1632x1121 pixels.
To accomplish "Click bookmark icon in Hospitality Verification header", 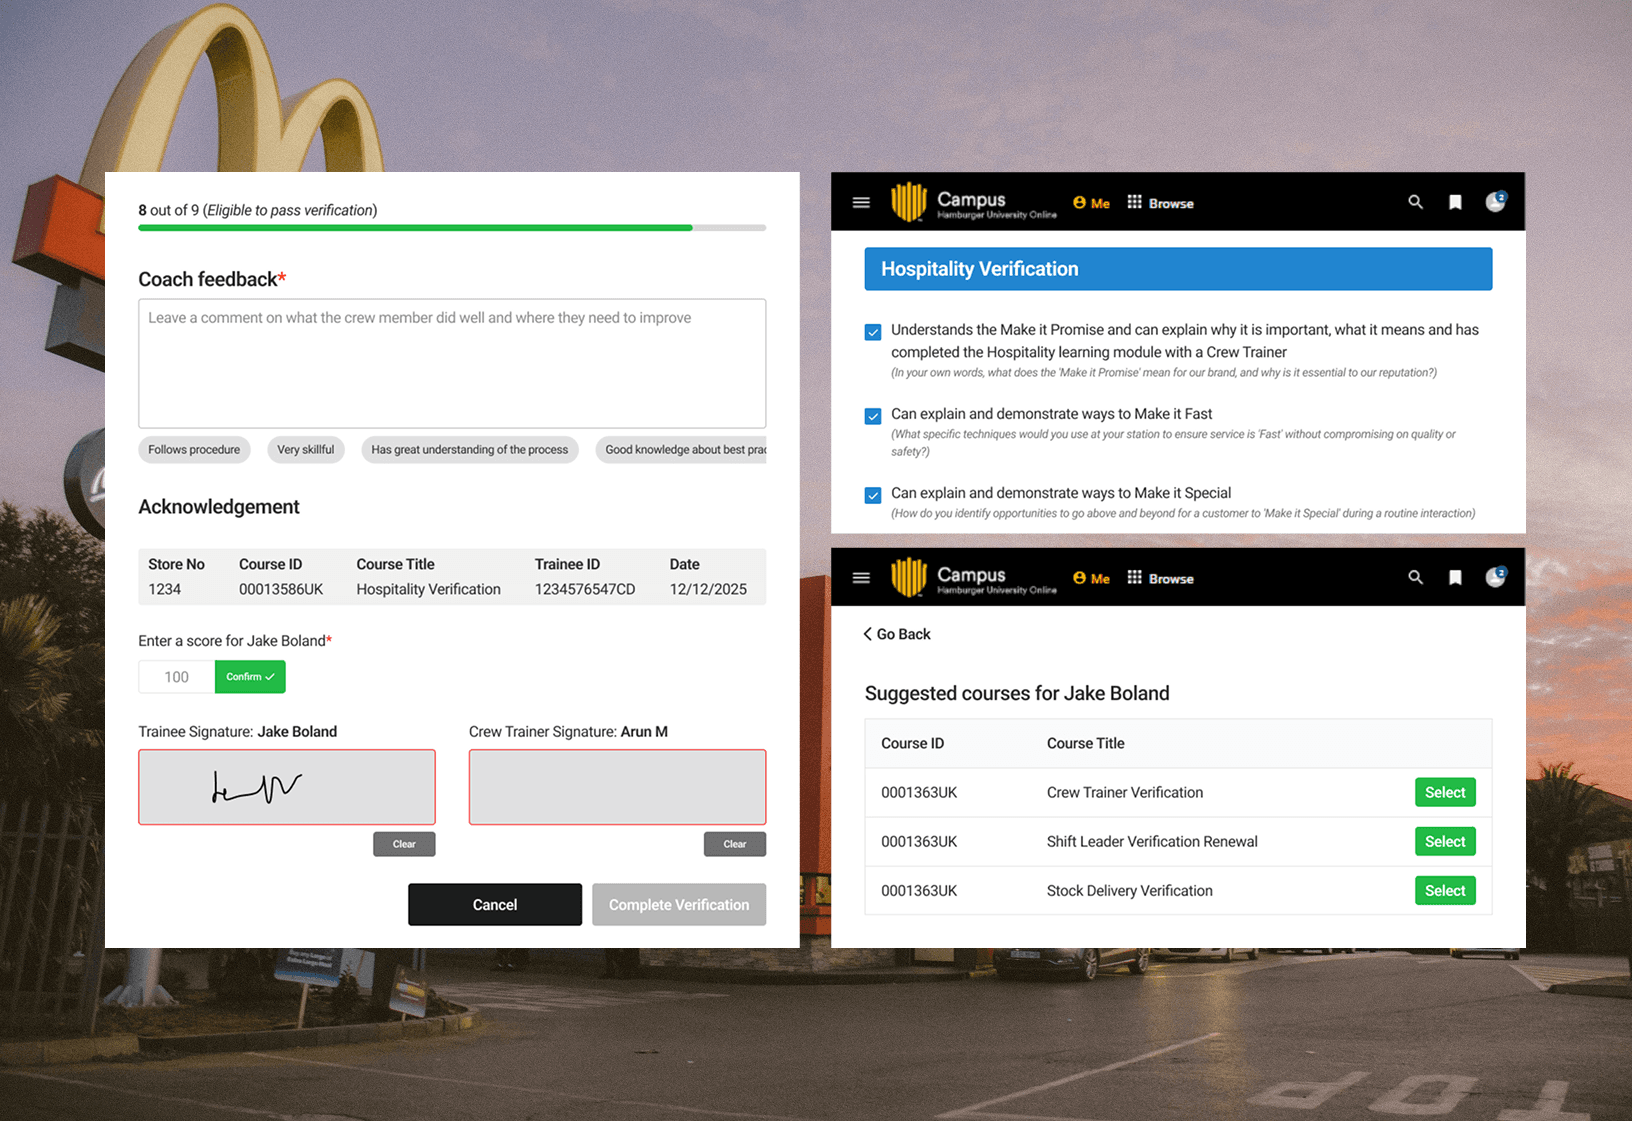I will (1455, 202).
